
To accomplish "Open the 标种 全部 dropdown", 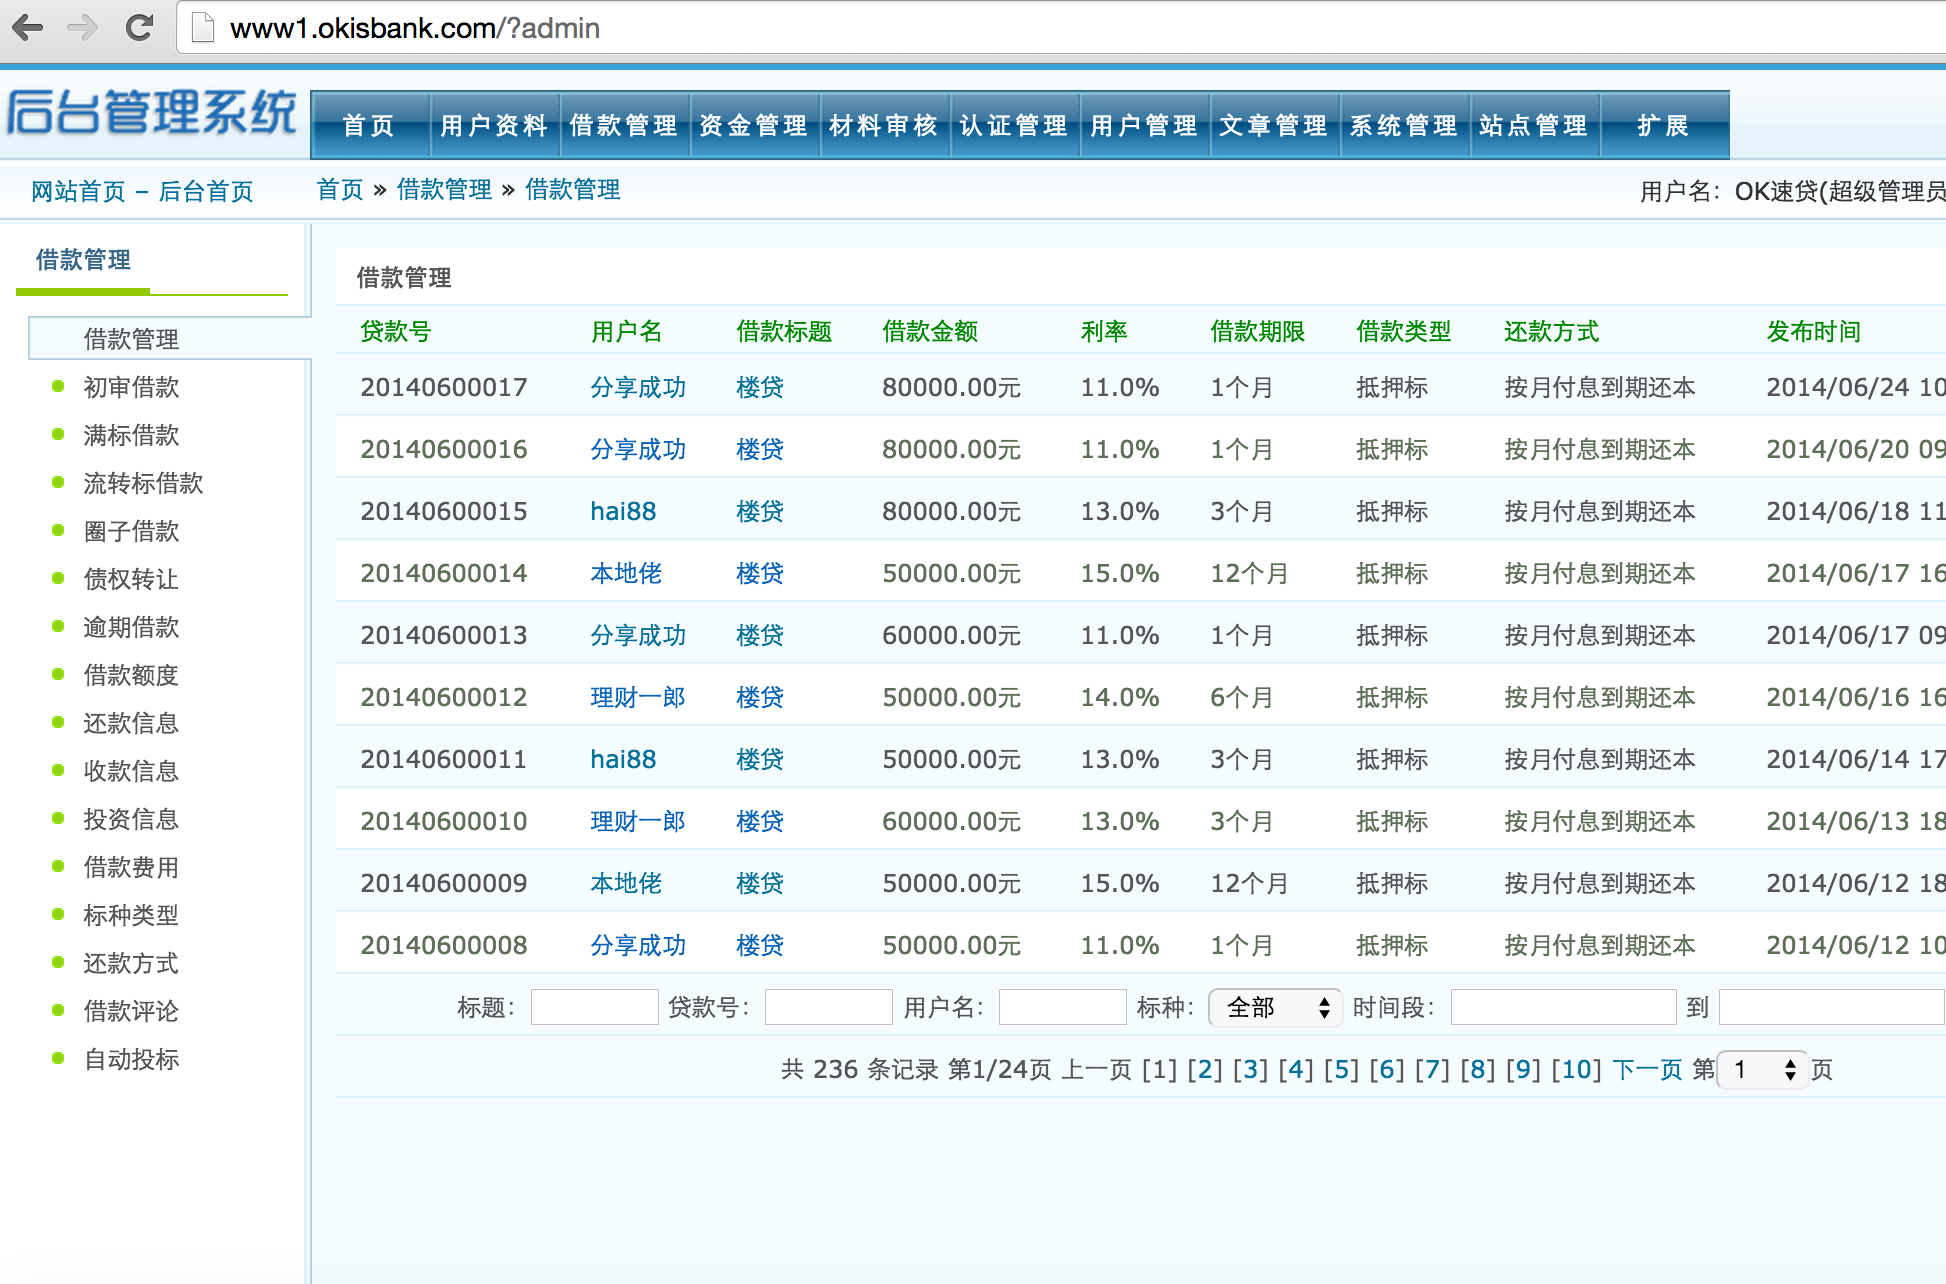I will pos(1276,1007).
